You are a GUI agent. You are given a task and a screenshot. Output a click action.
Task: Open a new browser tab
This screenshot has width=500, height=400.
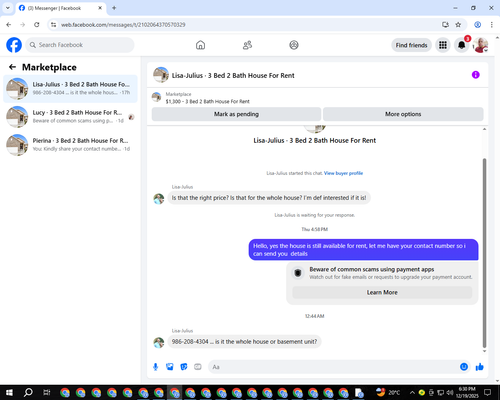[x=114, y=8]
